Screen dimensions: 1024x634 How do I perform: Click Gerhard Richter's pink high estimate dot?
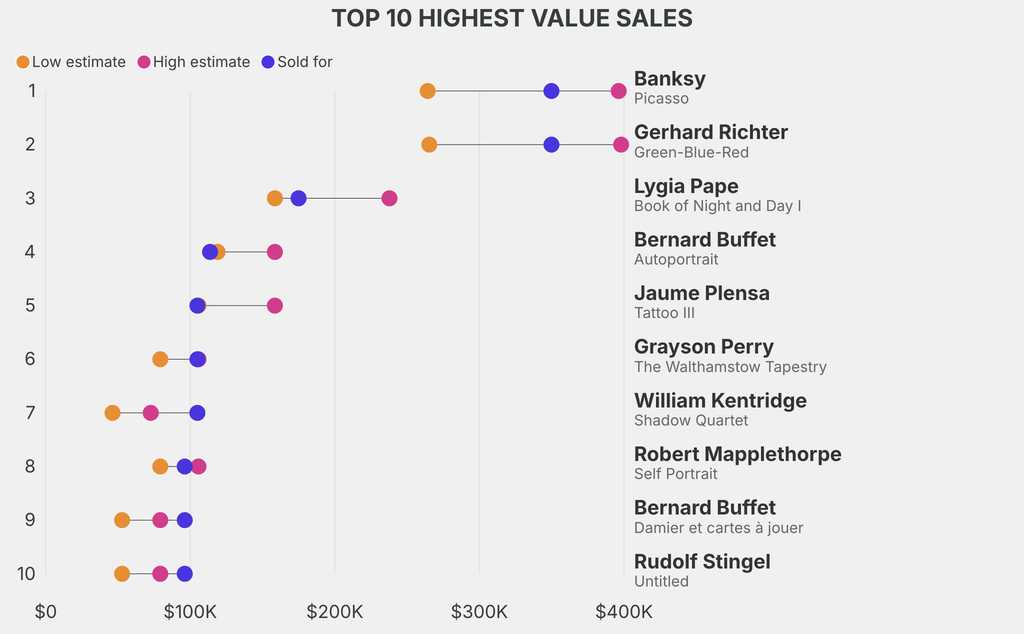pos(620,145)
